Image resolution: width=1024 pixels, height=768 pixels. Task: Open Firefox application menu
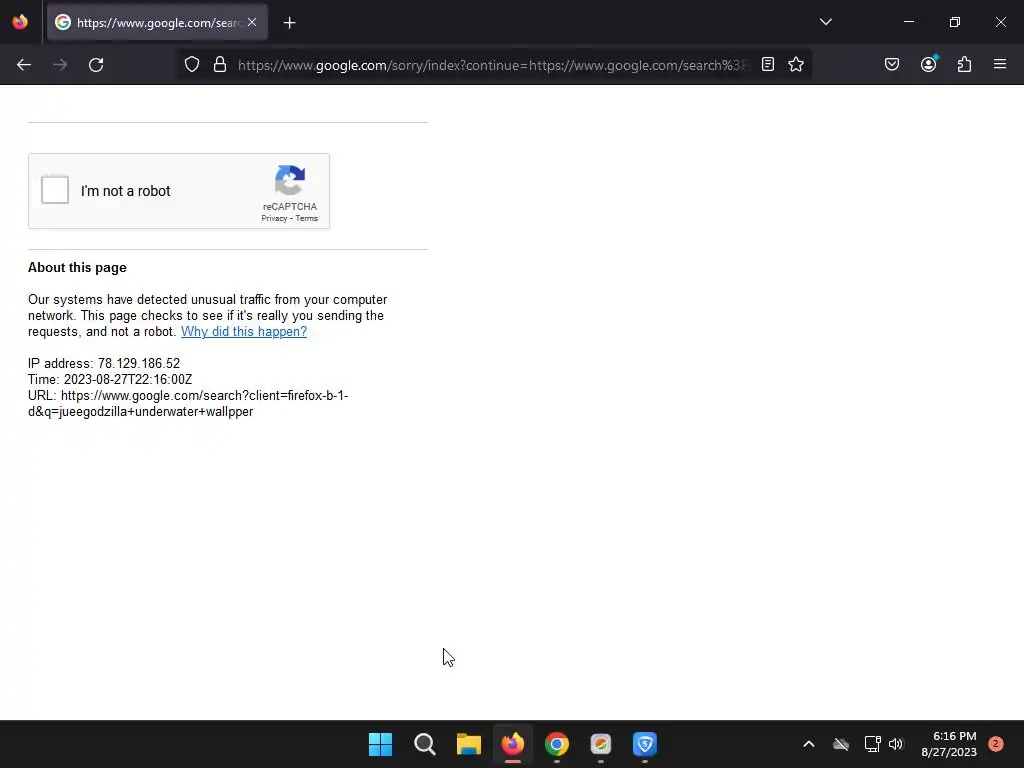(x=1000, y=64)
